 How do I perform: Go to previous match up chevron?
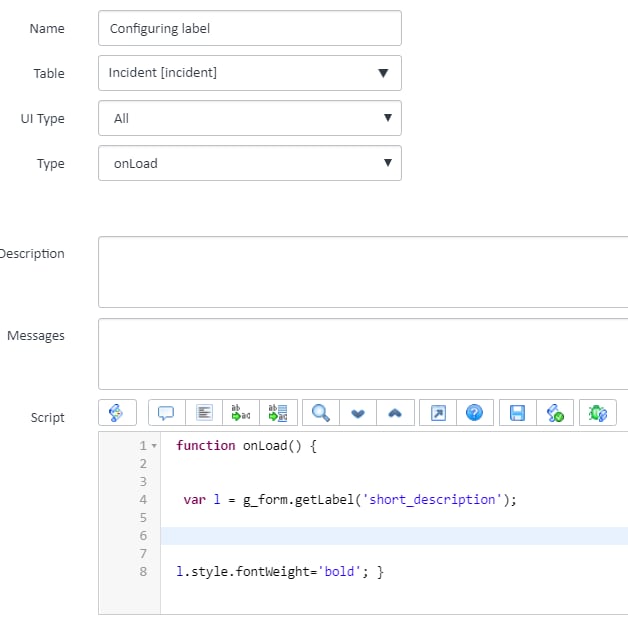coord(395,412)
